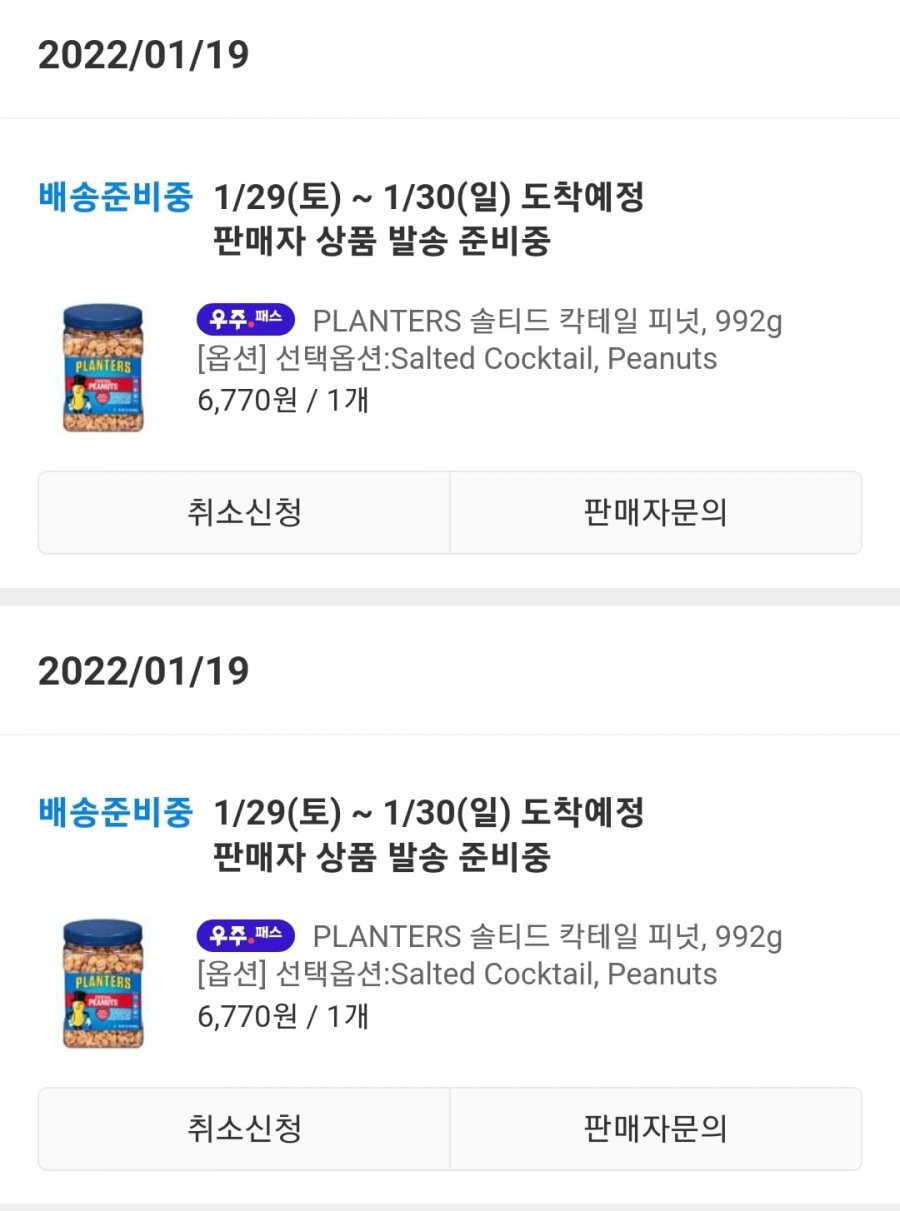Tap second order's 판매자 상품 발송 준비중 text
Image resolution: width=900 pixels, height=1211 pixels.
pos(382,858)
